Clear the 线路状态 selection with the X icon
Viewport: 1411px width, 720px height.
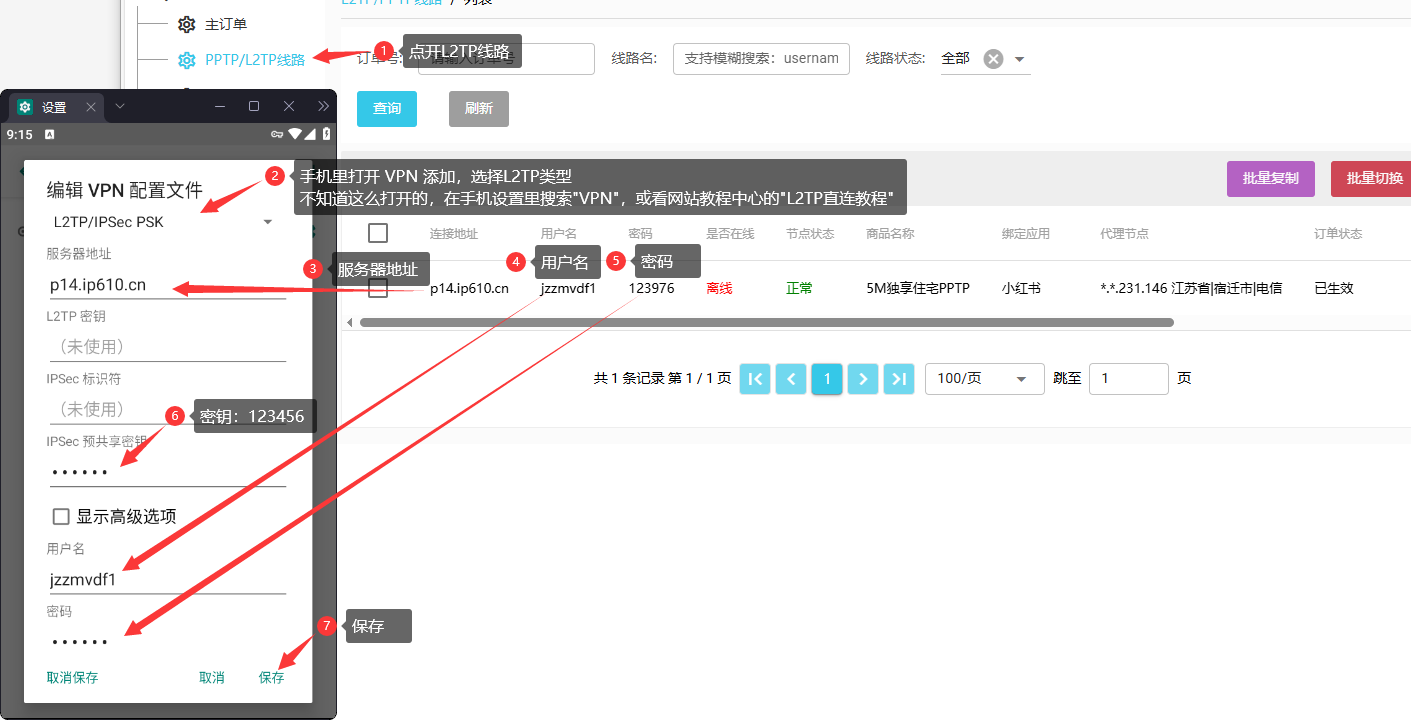point(993,59)
